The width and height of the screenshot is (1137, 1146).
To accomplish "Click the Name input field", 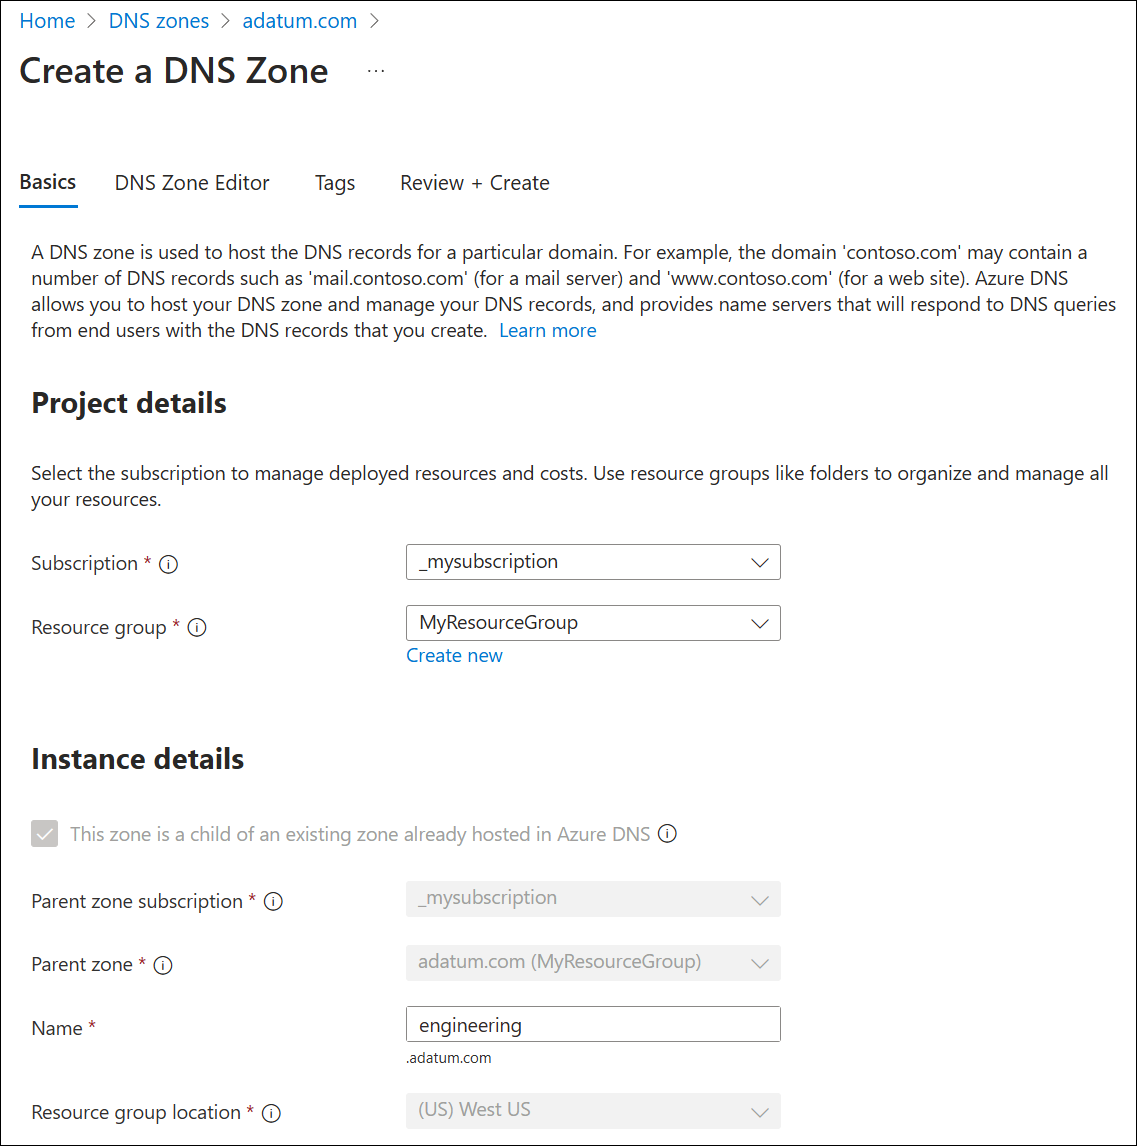I will click(593, 1025).
